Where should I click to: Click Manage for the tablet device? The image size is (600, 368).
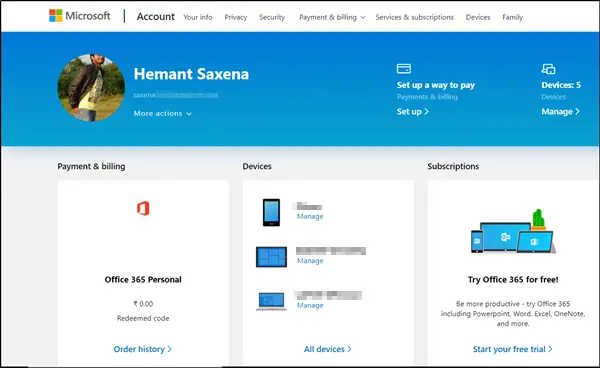pyautogui.click(x=310, y=261)
